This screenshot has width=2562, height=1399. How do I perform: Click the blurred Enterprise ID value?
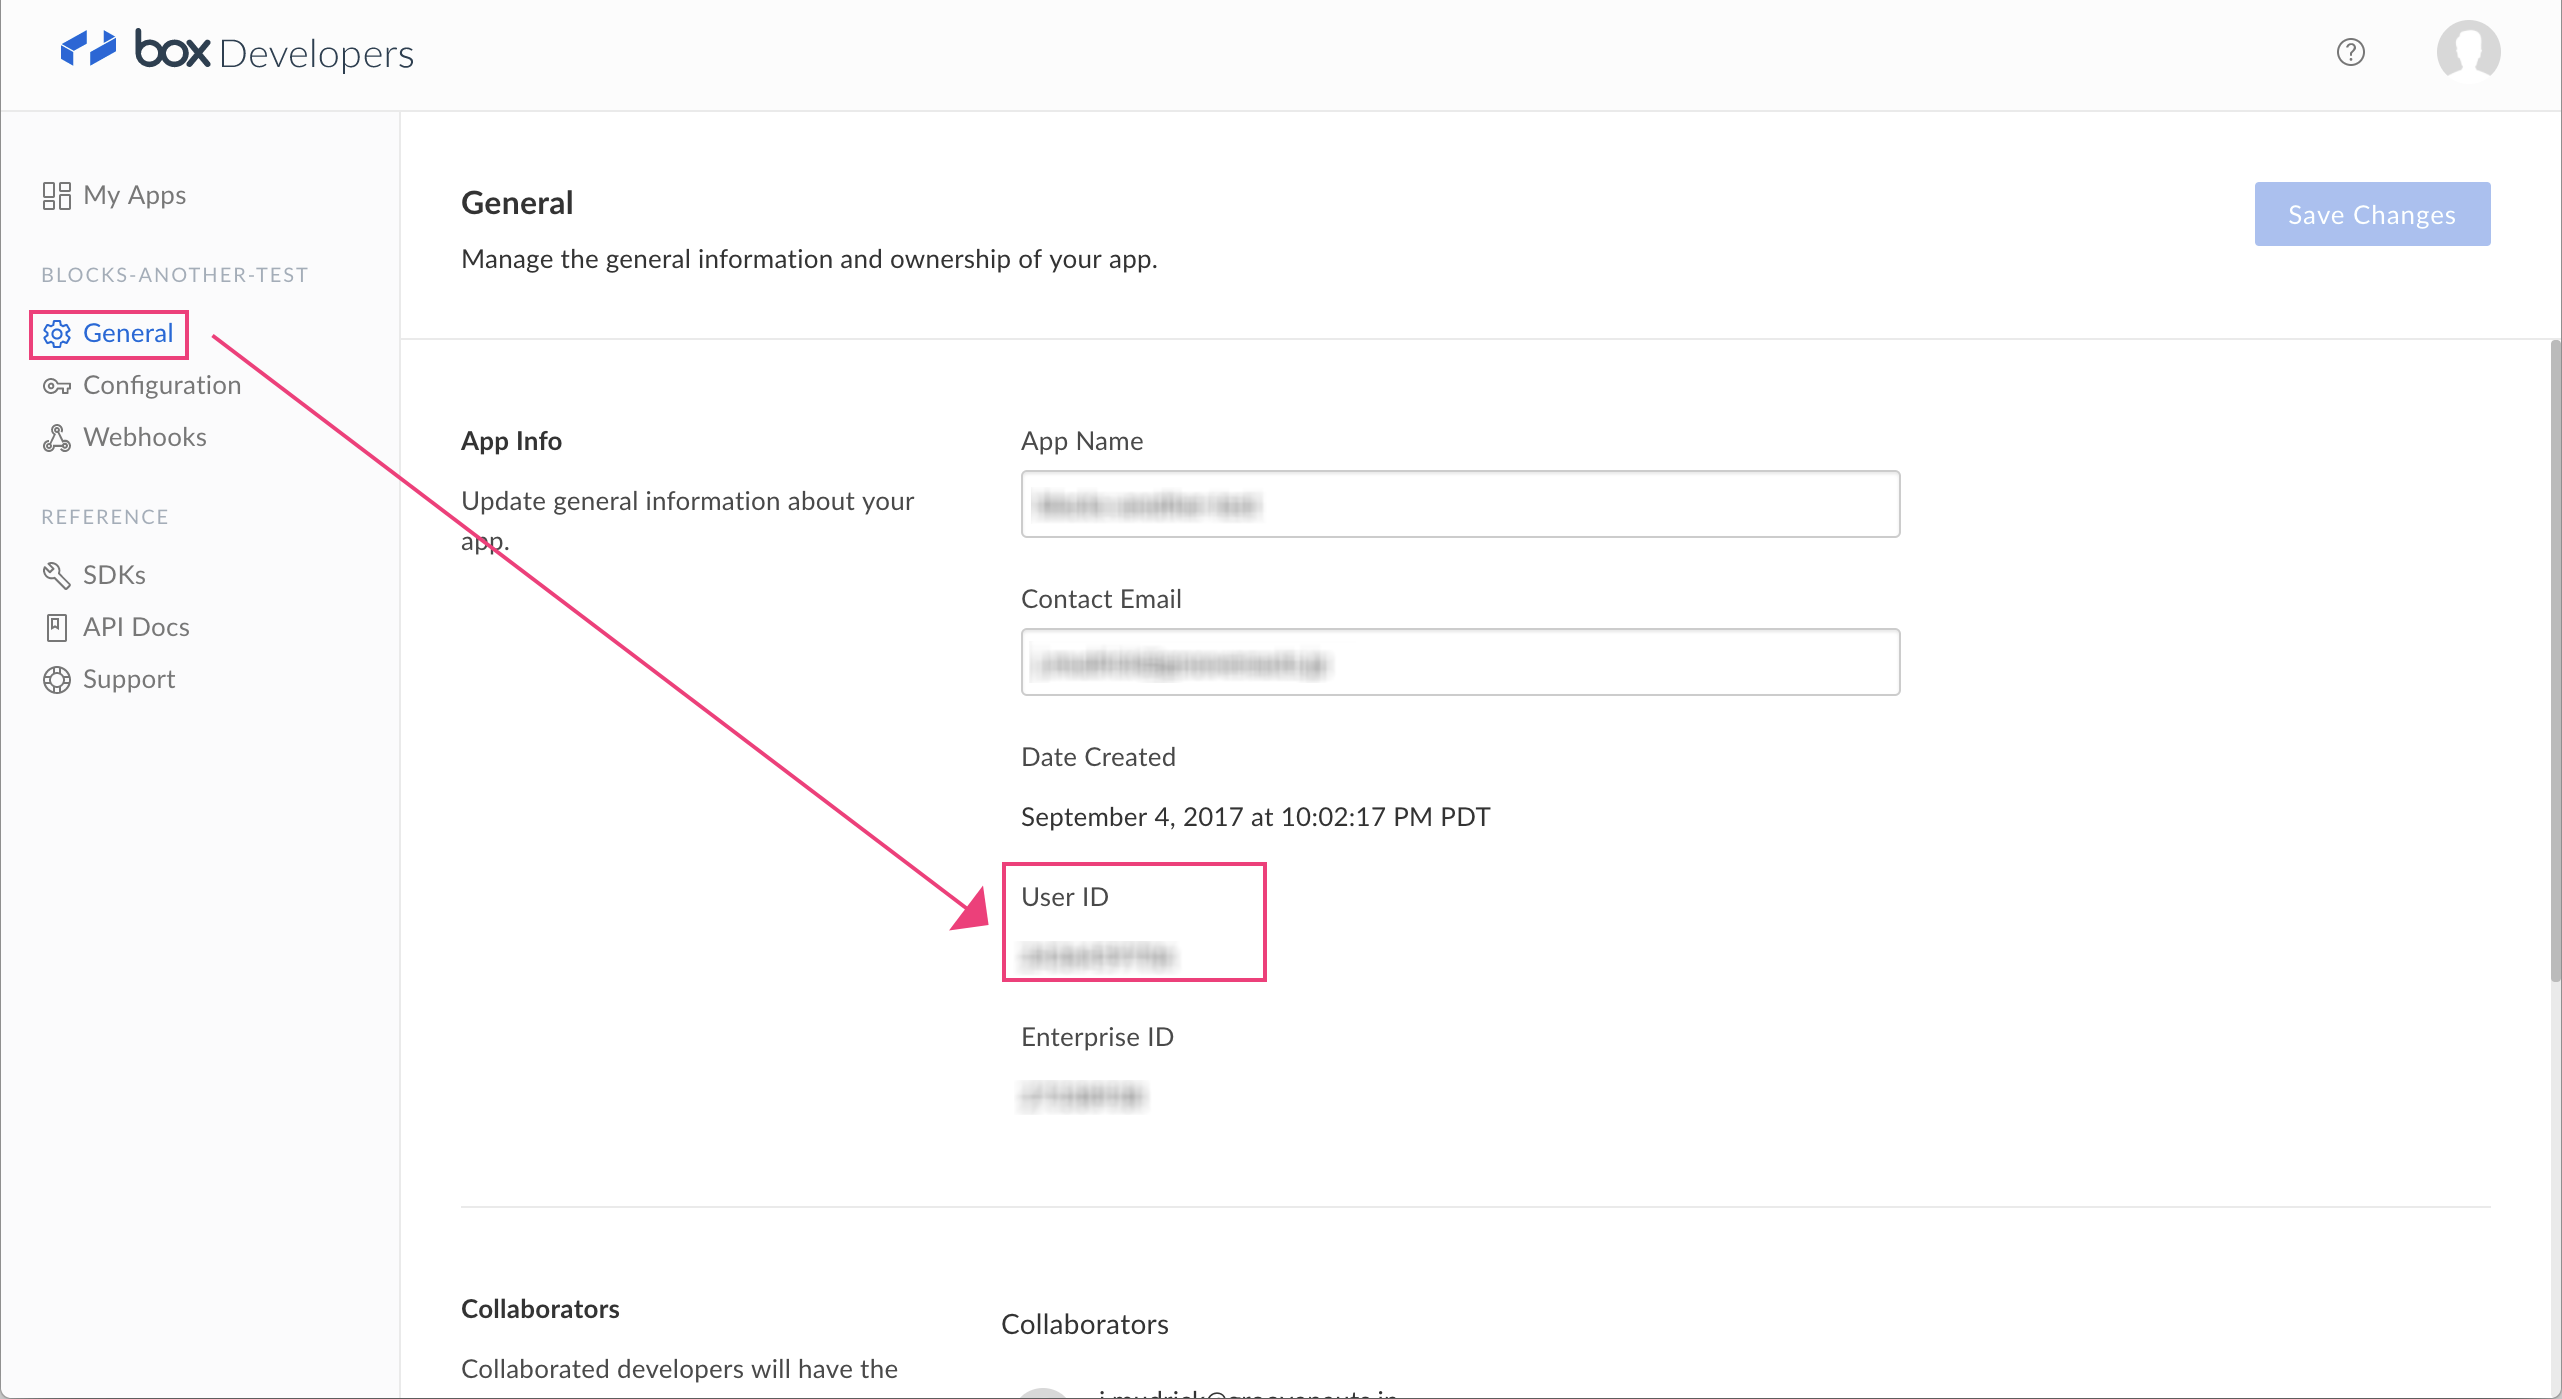[1082, 1096]
